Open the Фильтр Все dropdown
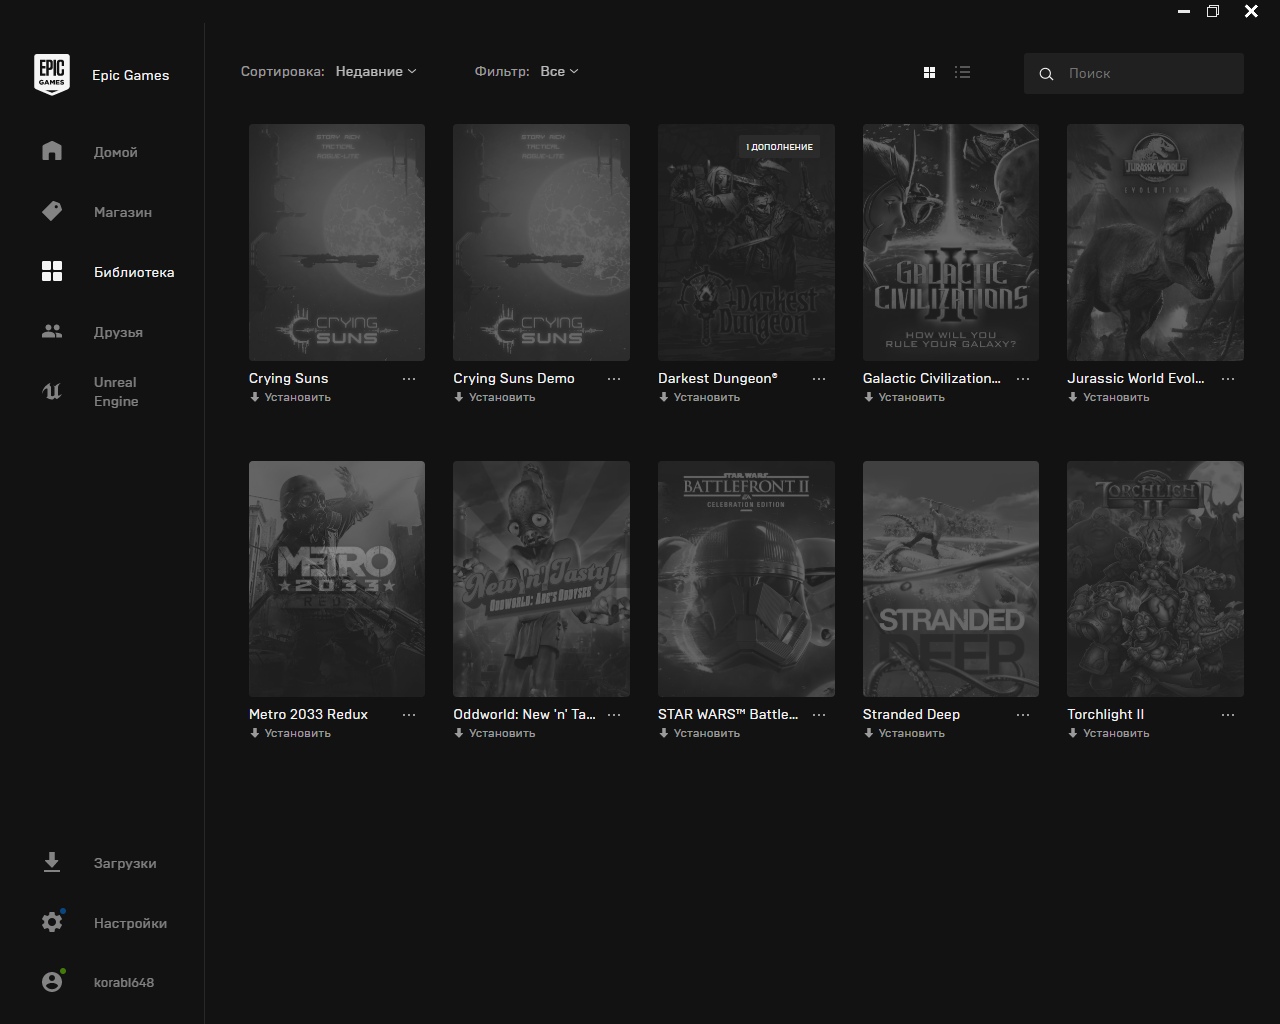1280x1024 pixels. click(x=559, y=71)
